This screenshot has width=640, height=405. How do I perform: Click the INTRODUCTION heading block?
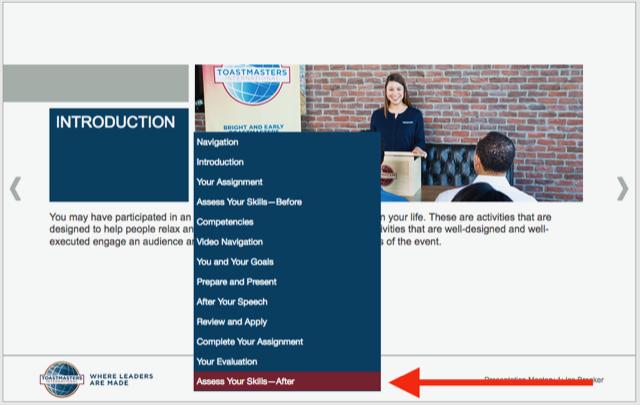[119, 155]
